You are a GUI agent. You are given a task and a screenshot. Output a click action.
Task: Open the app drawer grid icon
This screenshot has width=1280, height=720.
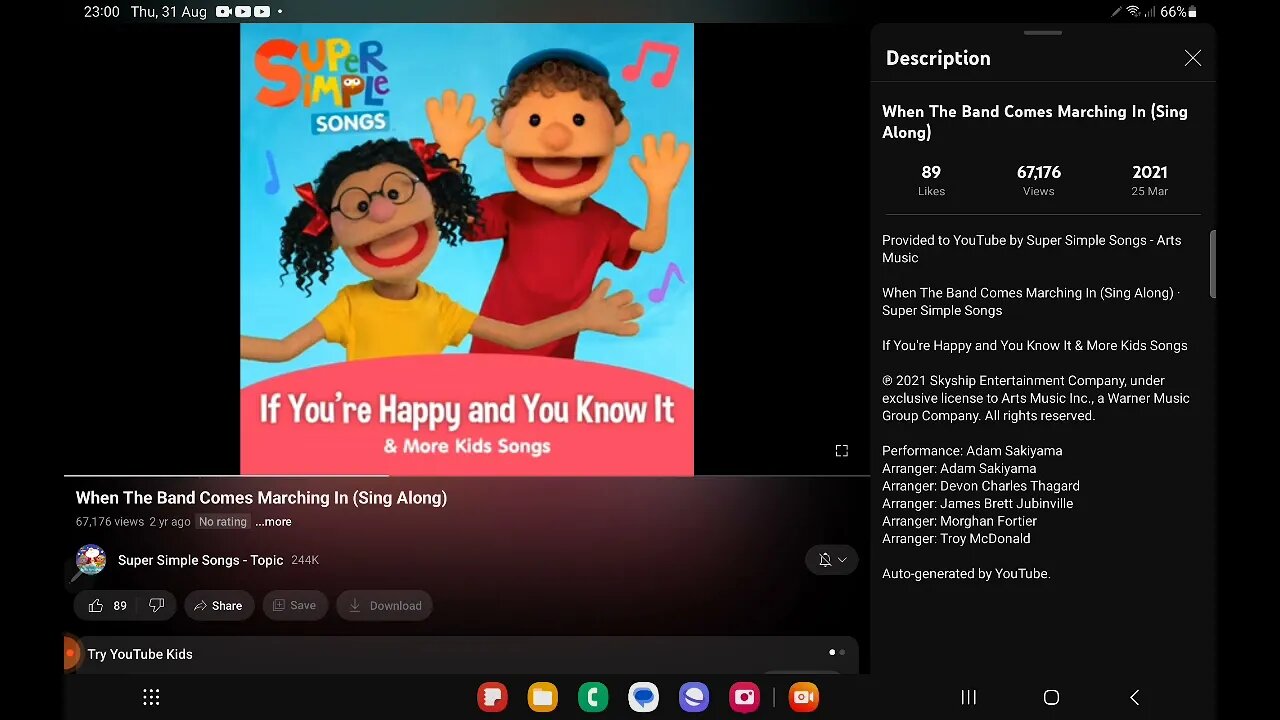(x=151, y=697)
